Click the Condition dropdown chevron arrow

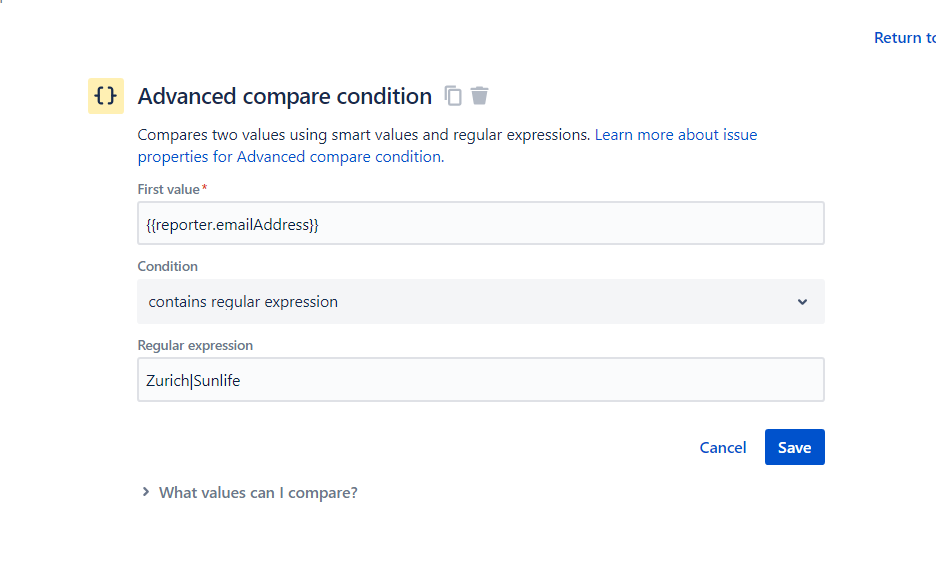point(802,302)
